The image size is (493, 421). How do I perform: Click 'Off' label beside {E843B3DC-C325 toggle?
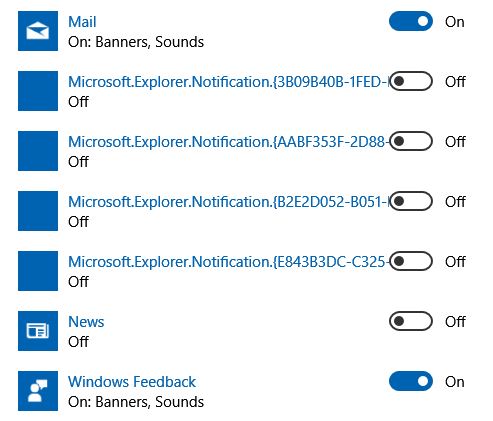pos(455,262)
